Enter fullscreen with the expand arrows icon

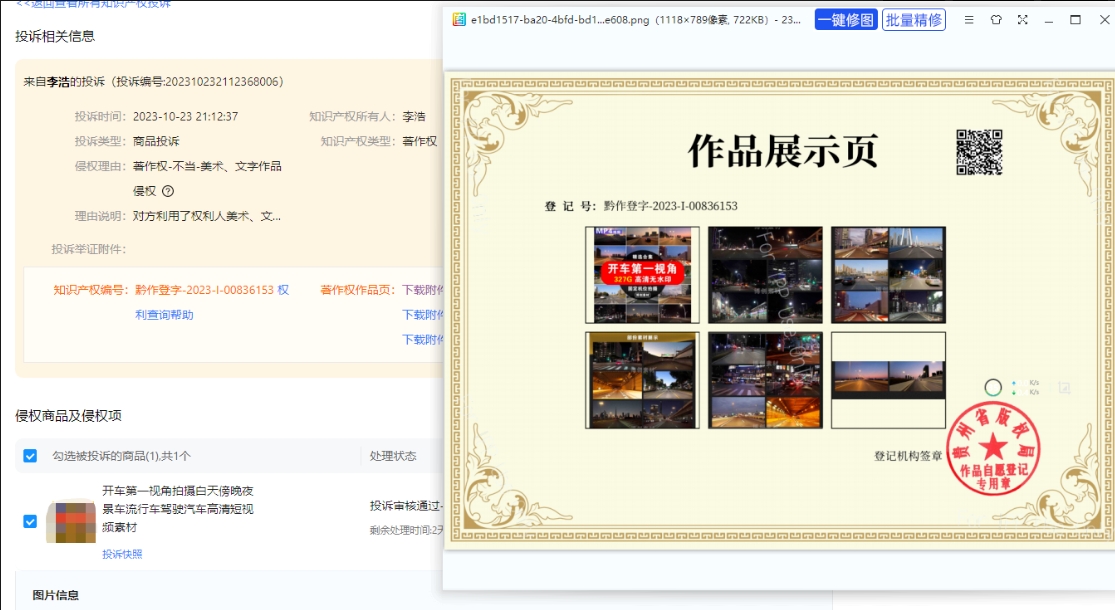point(1022,20)
